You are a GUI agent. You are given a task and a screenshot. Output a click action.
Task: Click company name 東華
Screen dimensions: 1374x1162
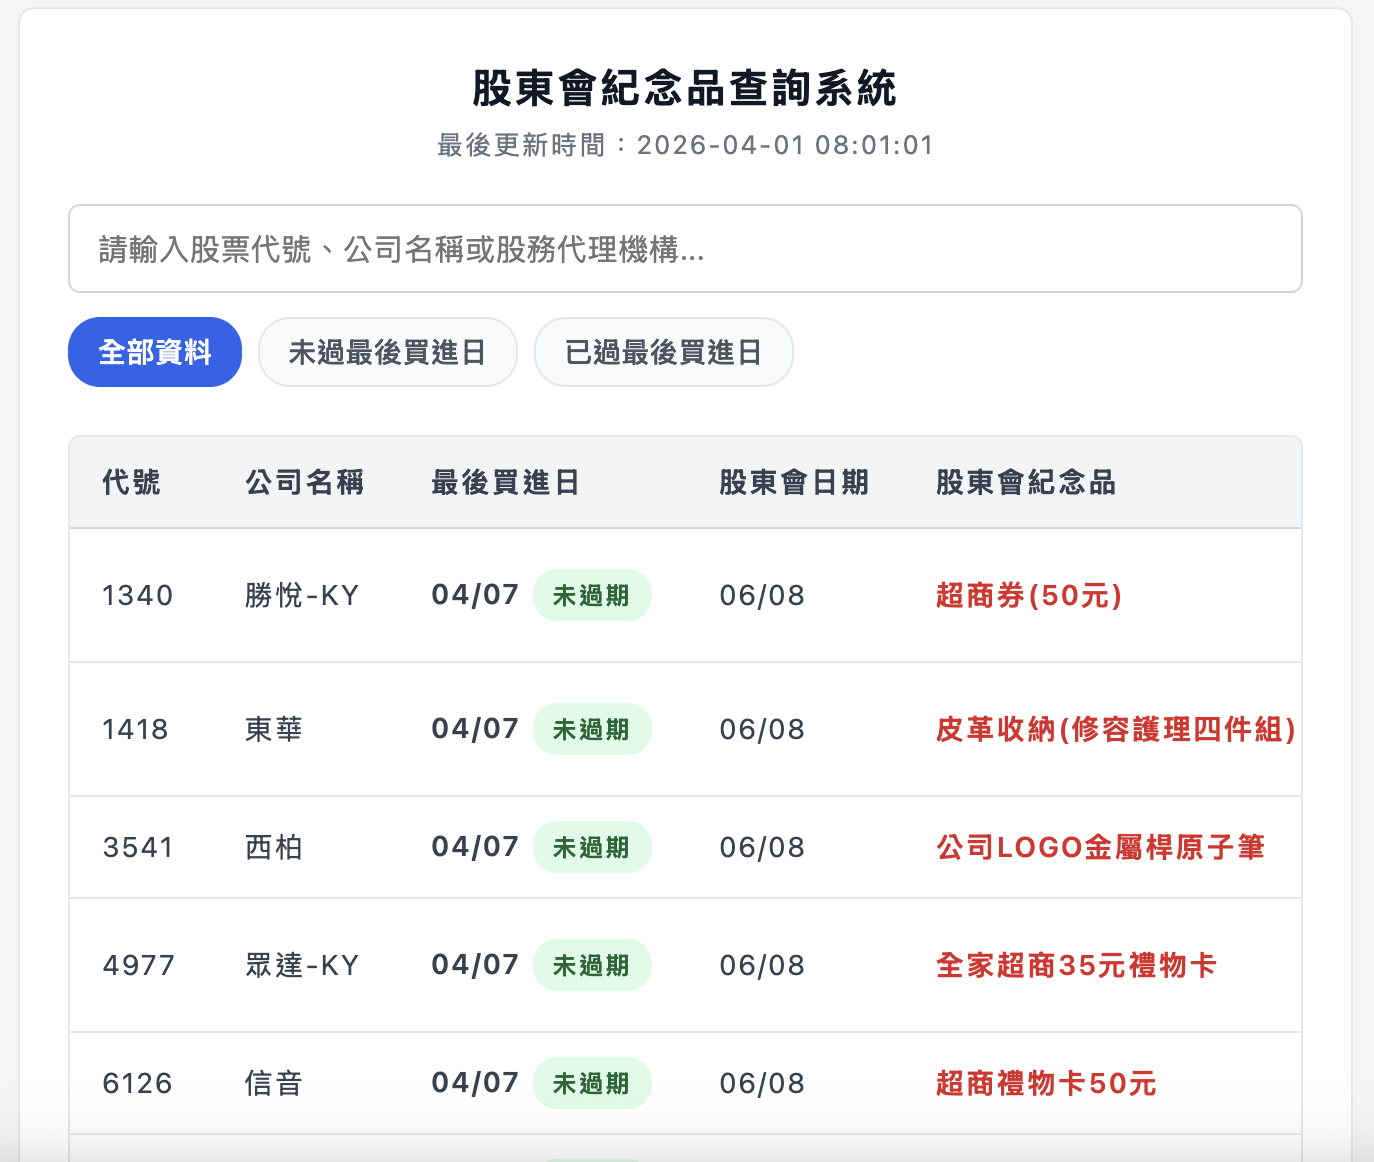click(x=274, y=730)
